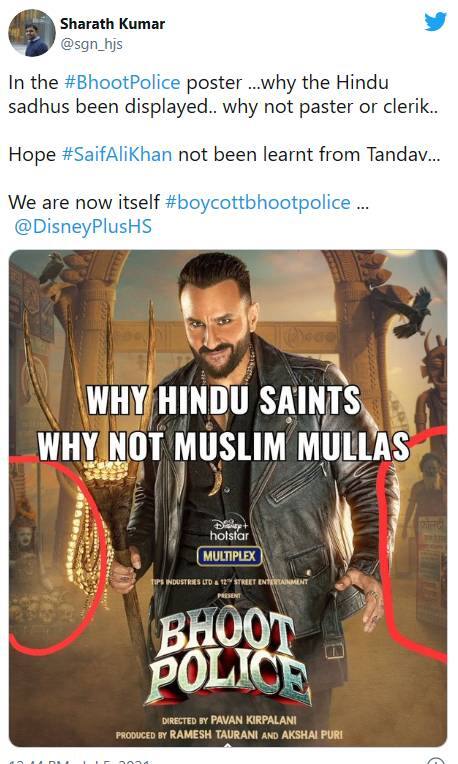Viewport: 458px width, 764px height.
Task: Click the red-circled area on the poster's left
Action: coord(56,555)
